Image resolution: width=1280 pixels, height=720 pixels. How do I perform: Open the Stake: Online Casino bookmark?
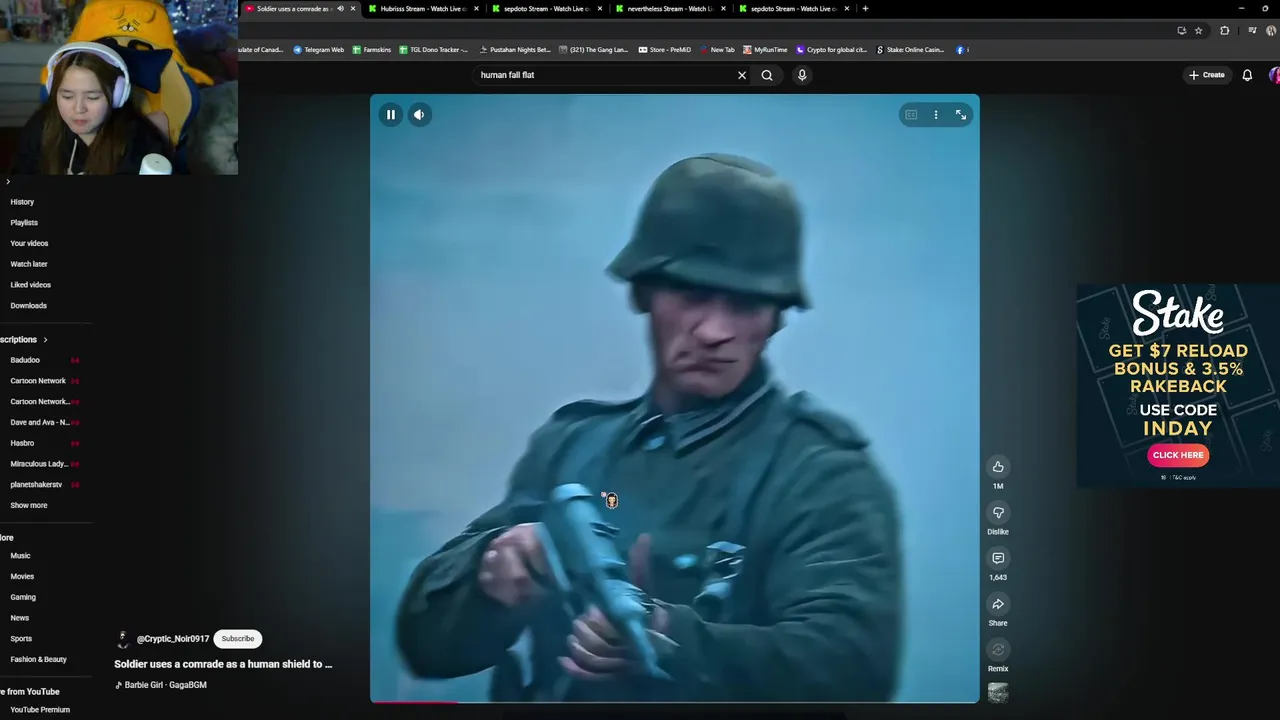click(909, 50)
